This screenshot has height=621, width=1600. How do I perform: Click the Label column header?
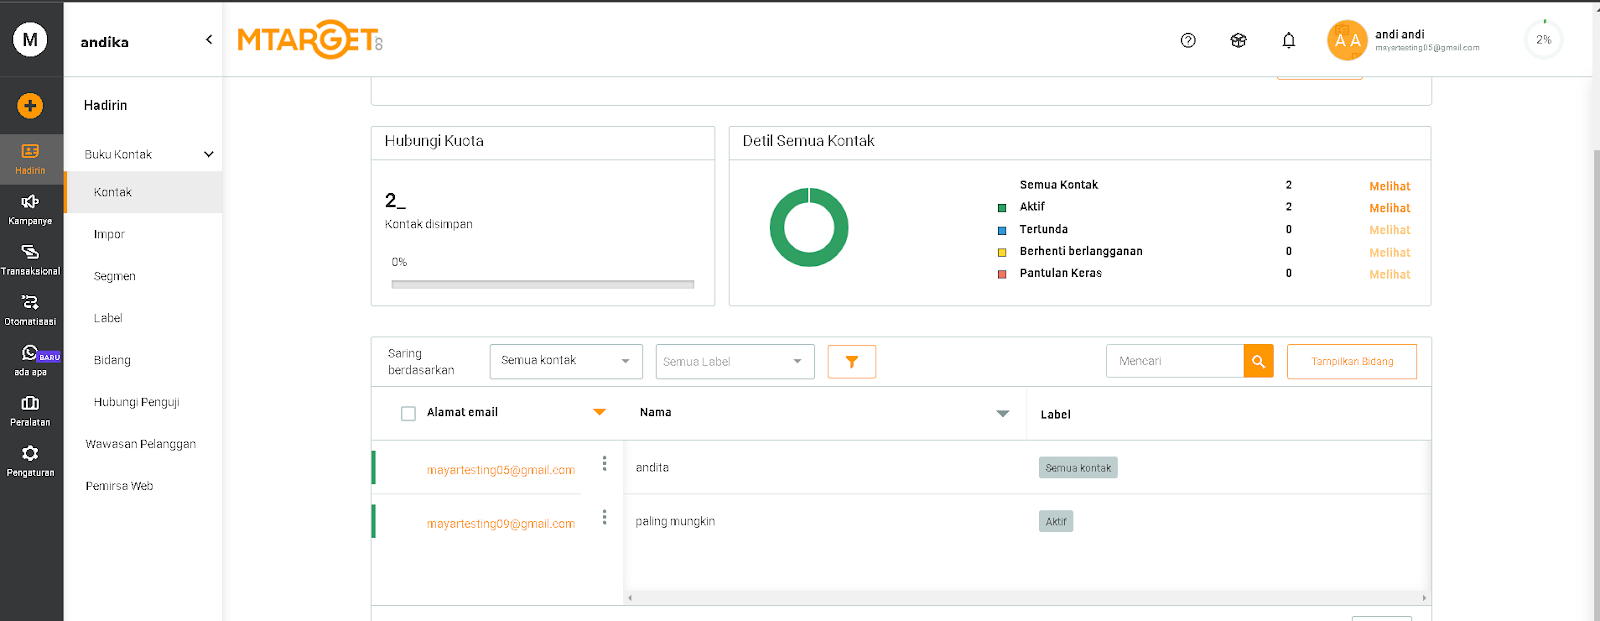(x=1055, y=414)
